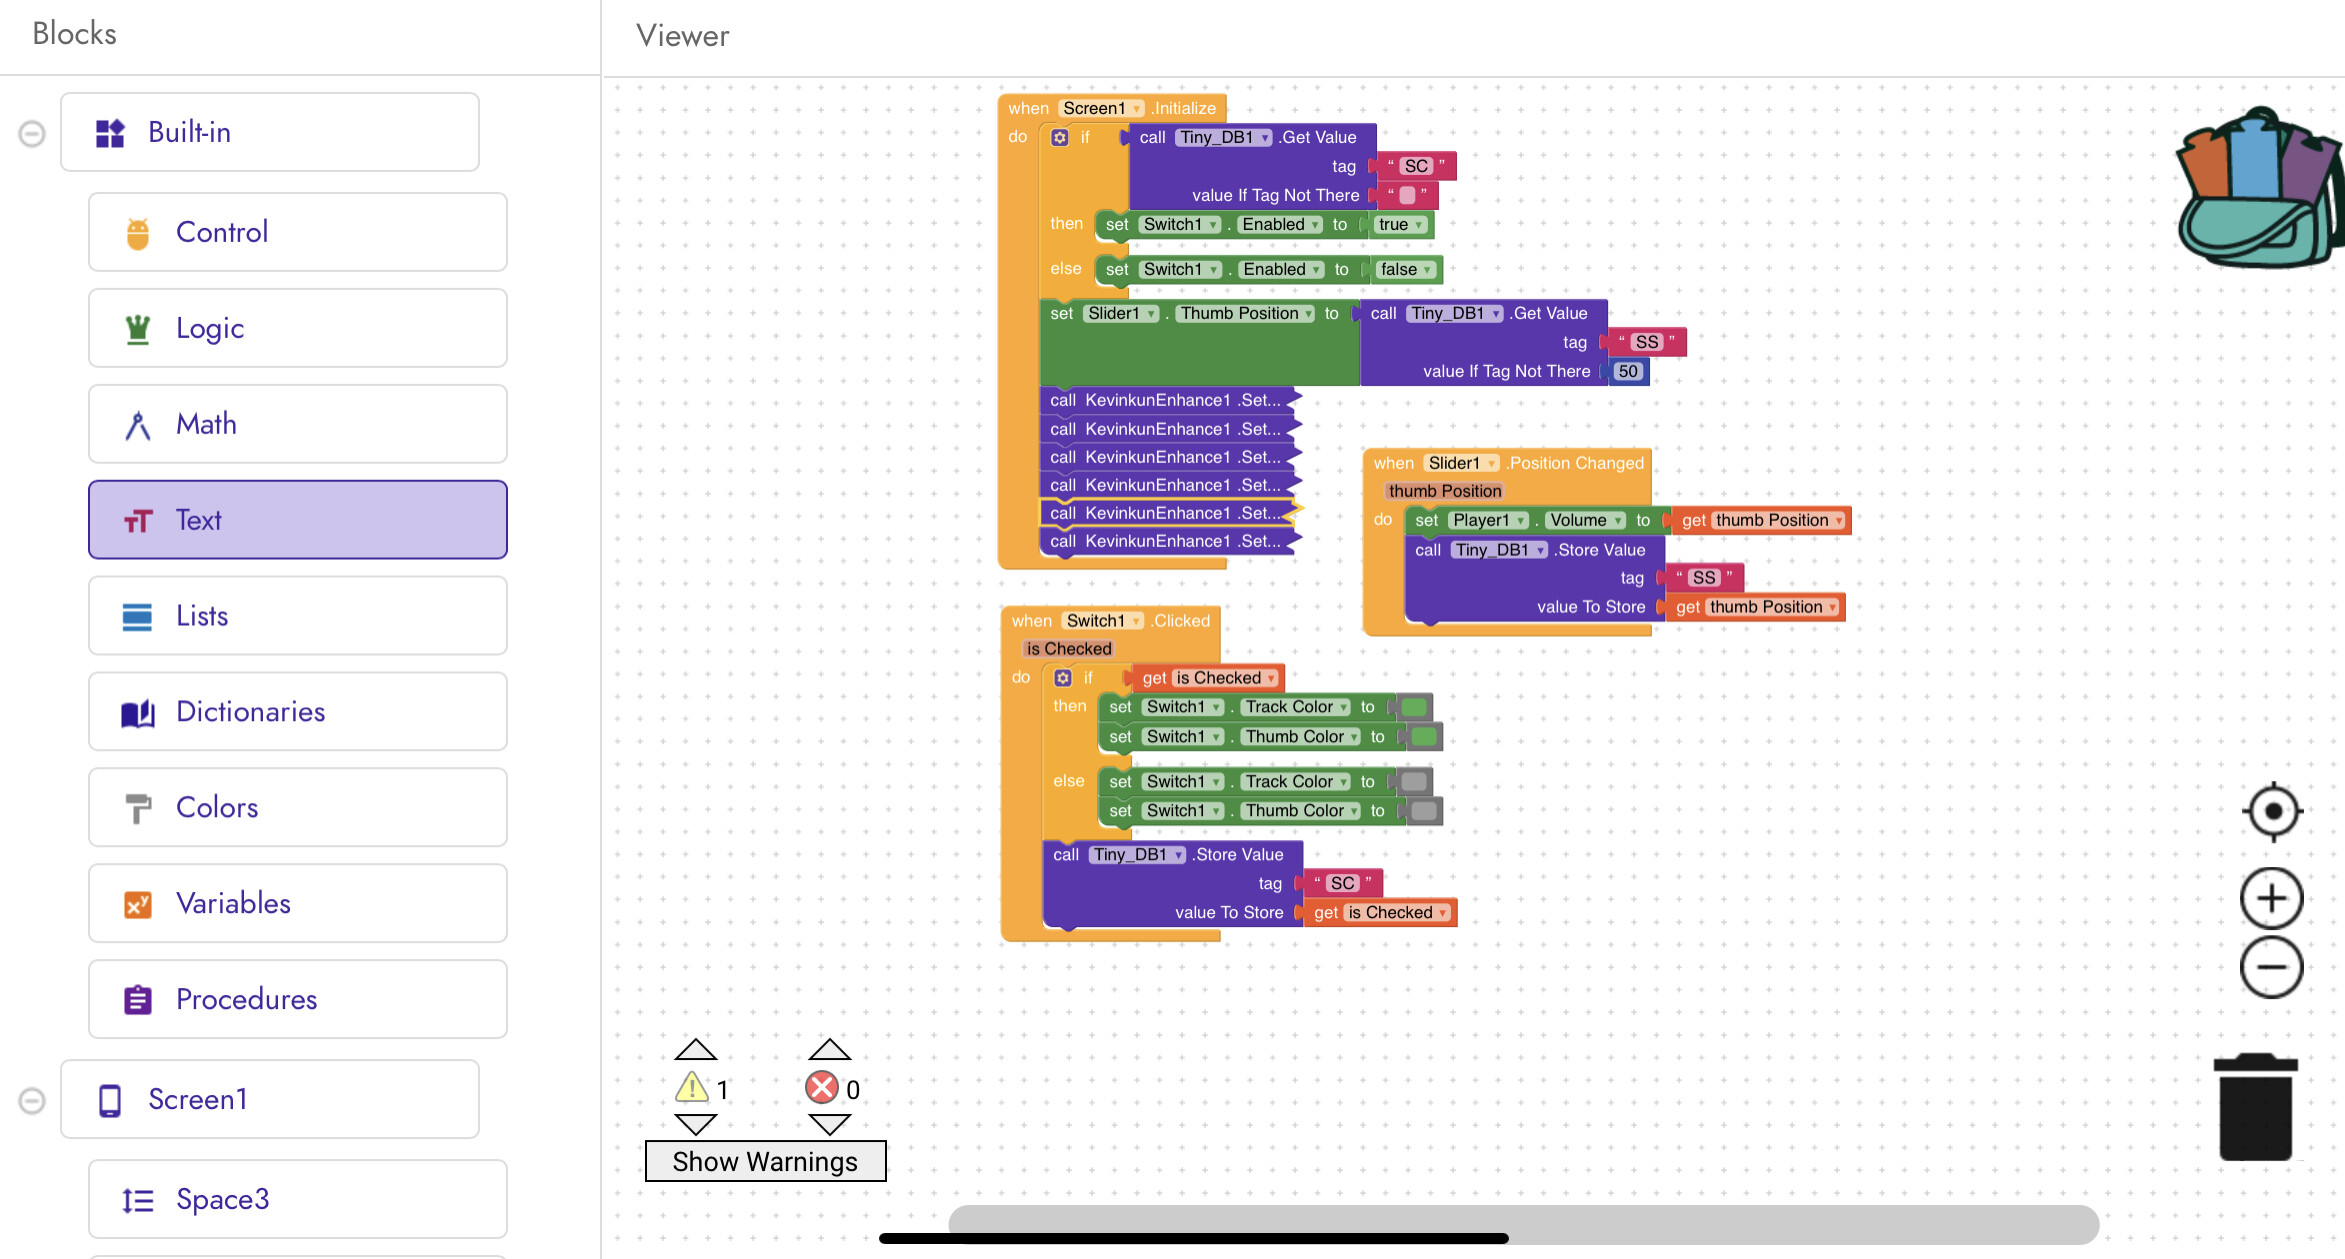Click the trash can icon
The image size is (2345, 1259).
coord(2255,1108)
